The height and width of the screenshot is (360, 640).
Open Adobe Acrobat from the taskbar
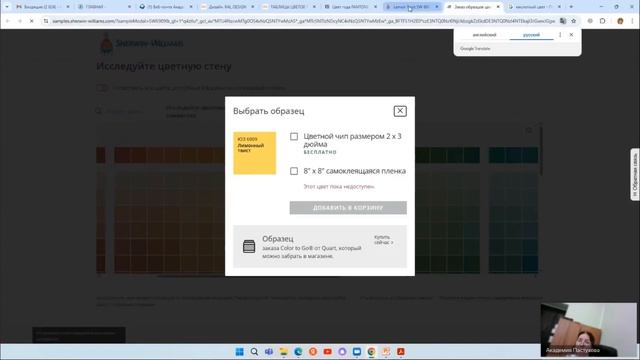401,351
